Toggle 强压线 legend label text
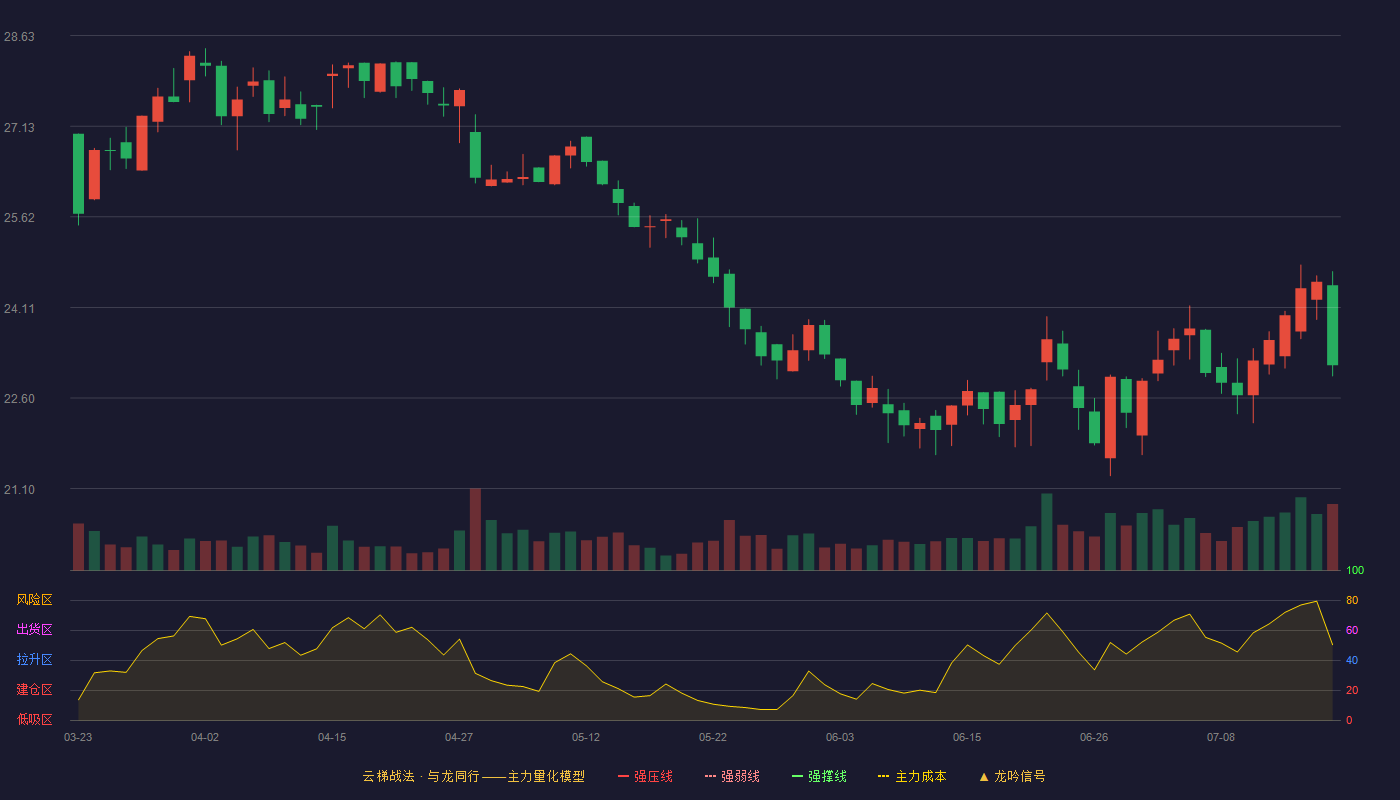This screenshot has height=800, width=1400. point(653,776)
